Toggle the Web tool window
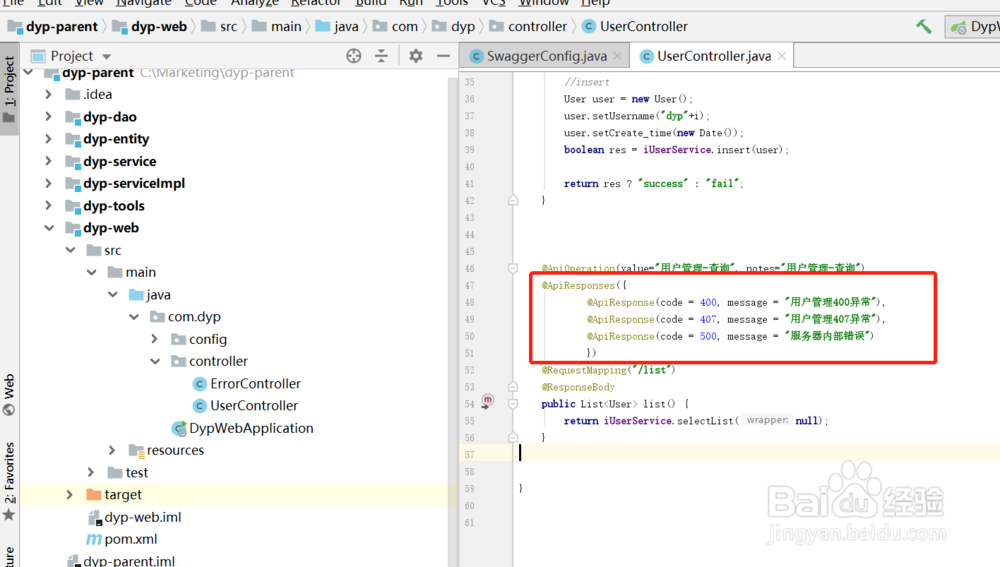The height and width of the screenshot is (567, 1000). pos(9,395)
